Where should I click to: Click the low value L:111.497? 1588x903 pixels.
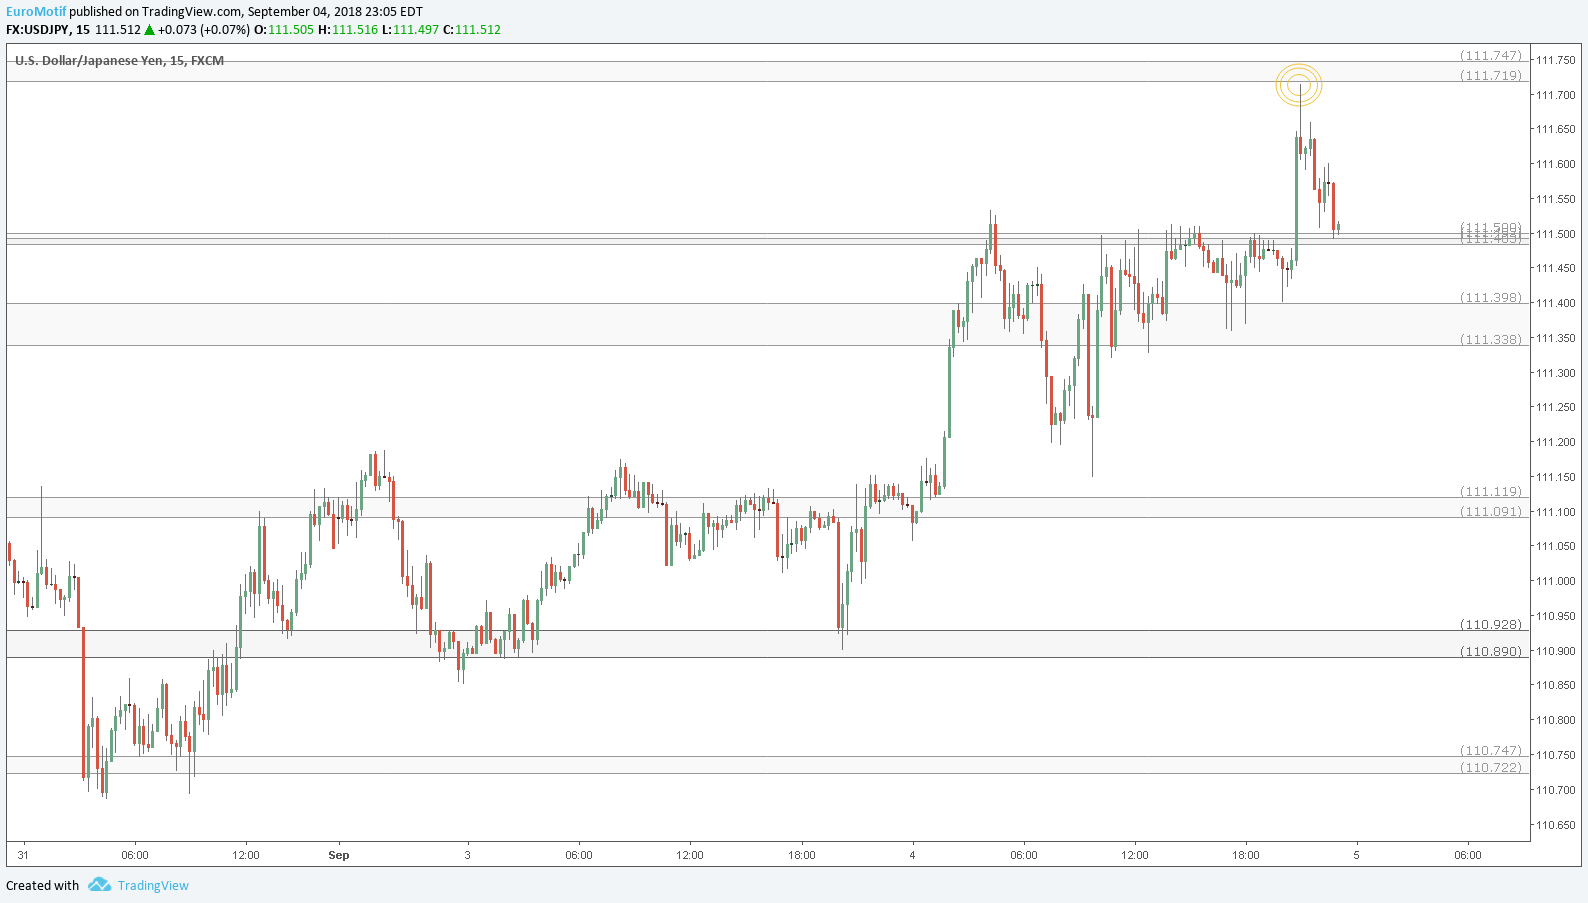(410, 30)
